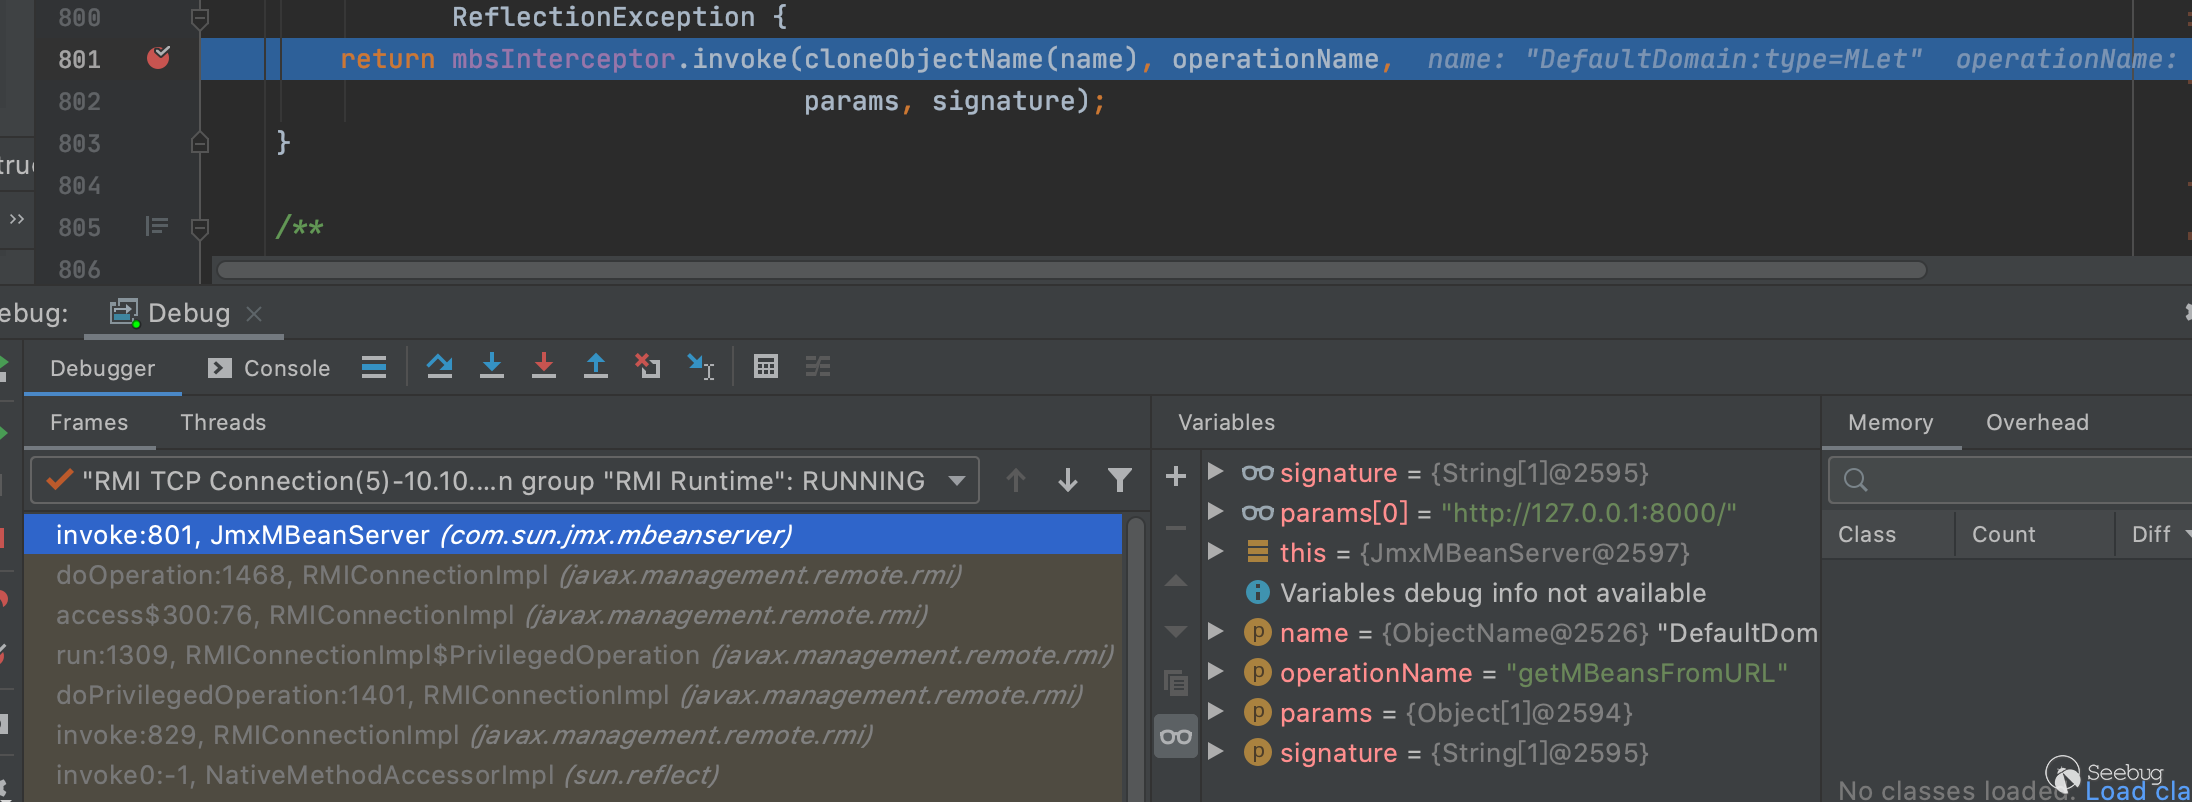Screen dimensions: 2192x802
Task: Click the red Force Step Into icon
Action: pos(543,367)
